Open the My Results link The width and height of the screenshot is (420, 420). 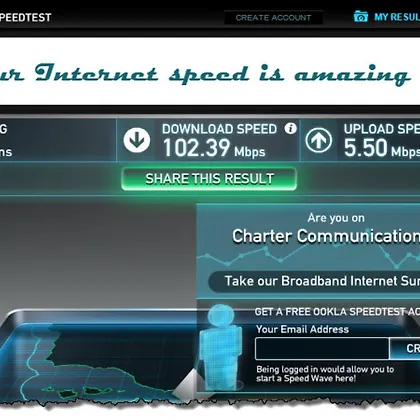[397, 17]
